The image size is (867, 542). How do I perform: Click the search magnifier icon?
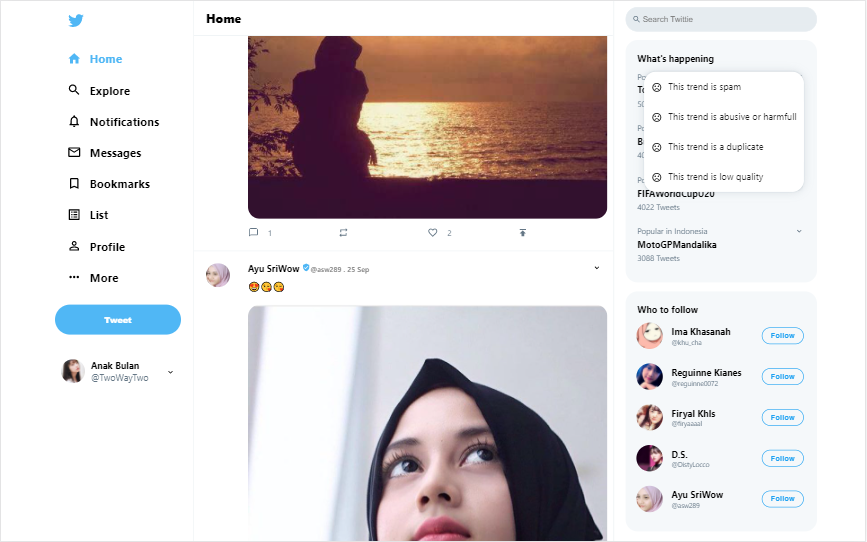point(636,19)
